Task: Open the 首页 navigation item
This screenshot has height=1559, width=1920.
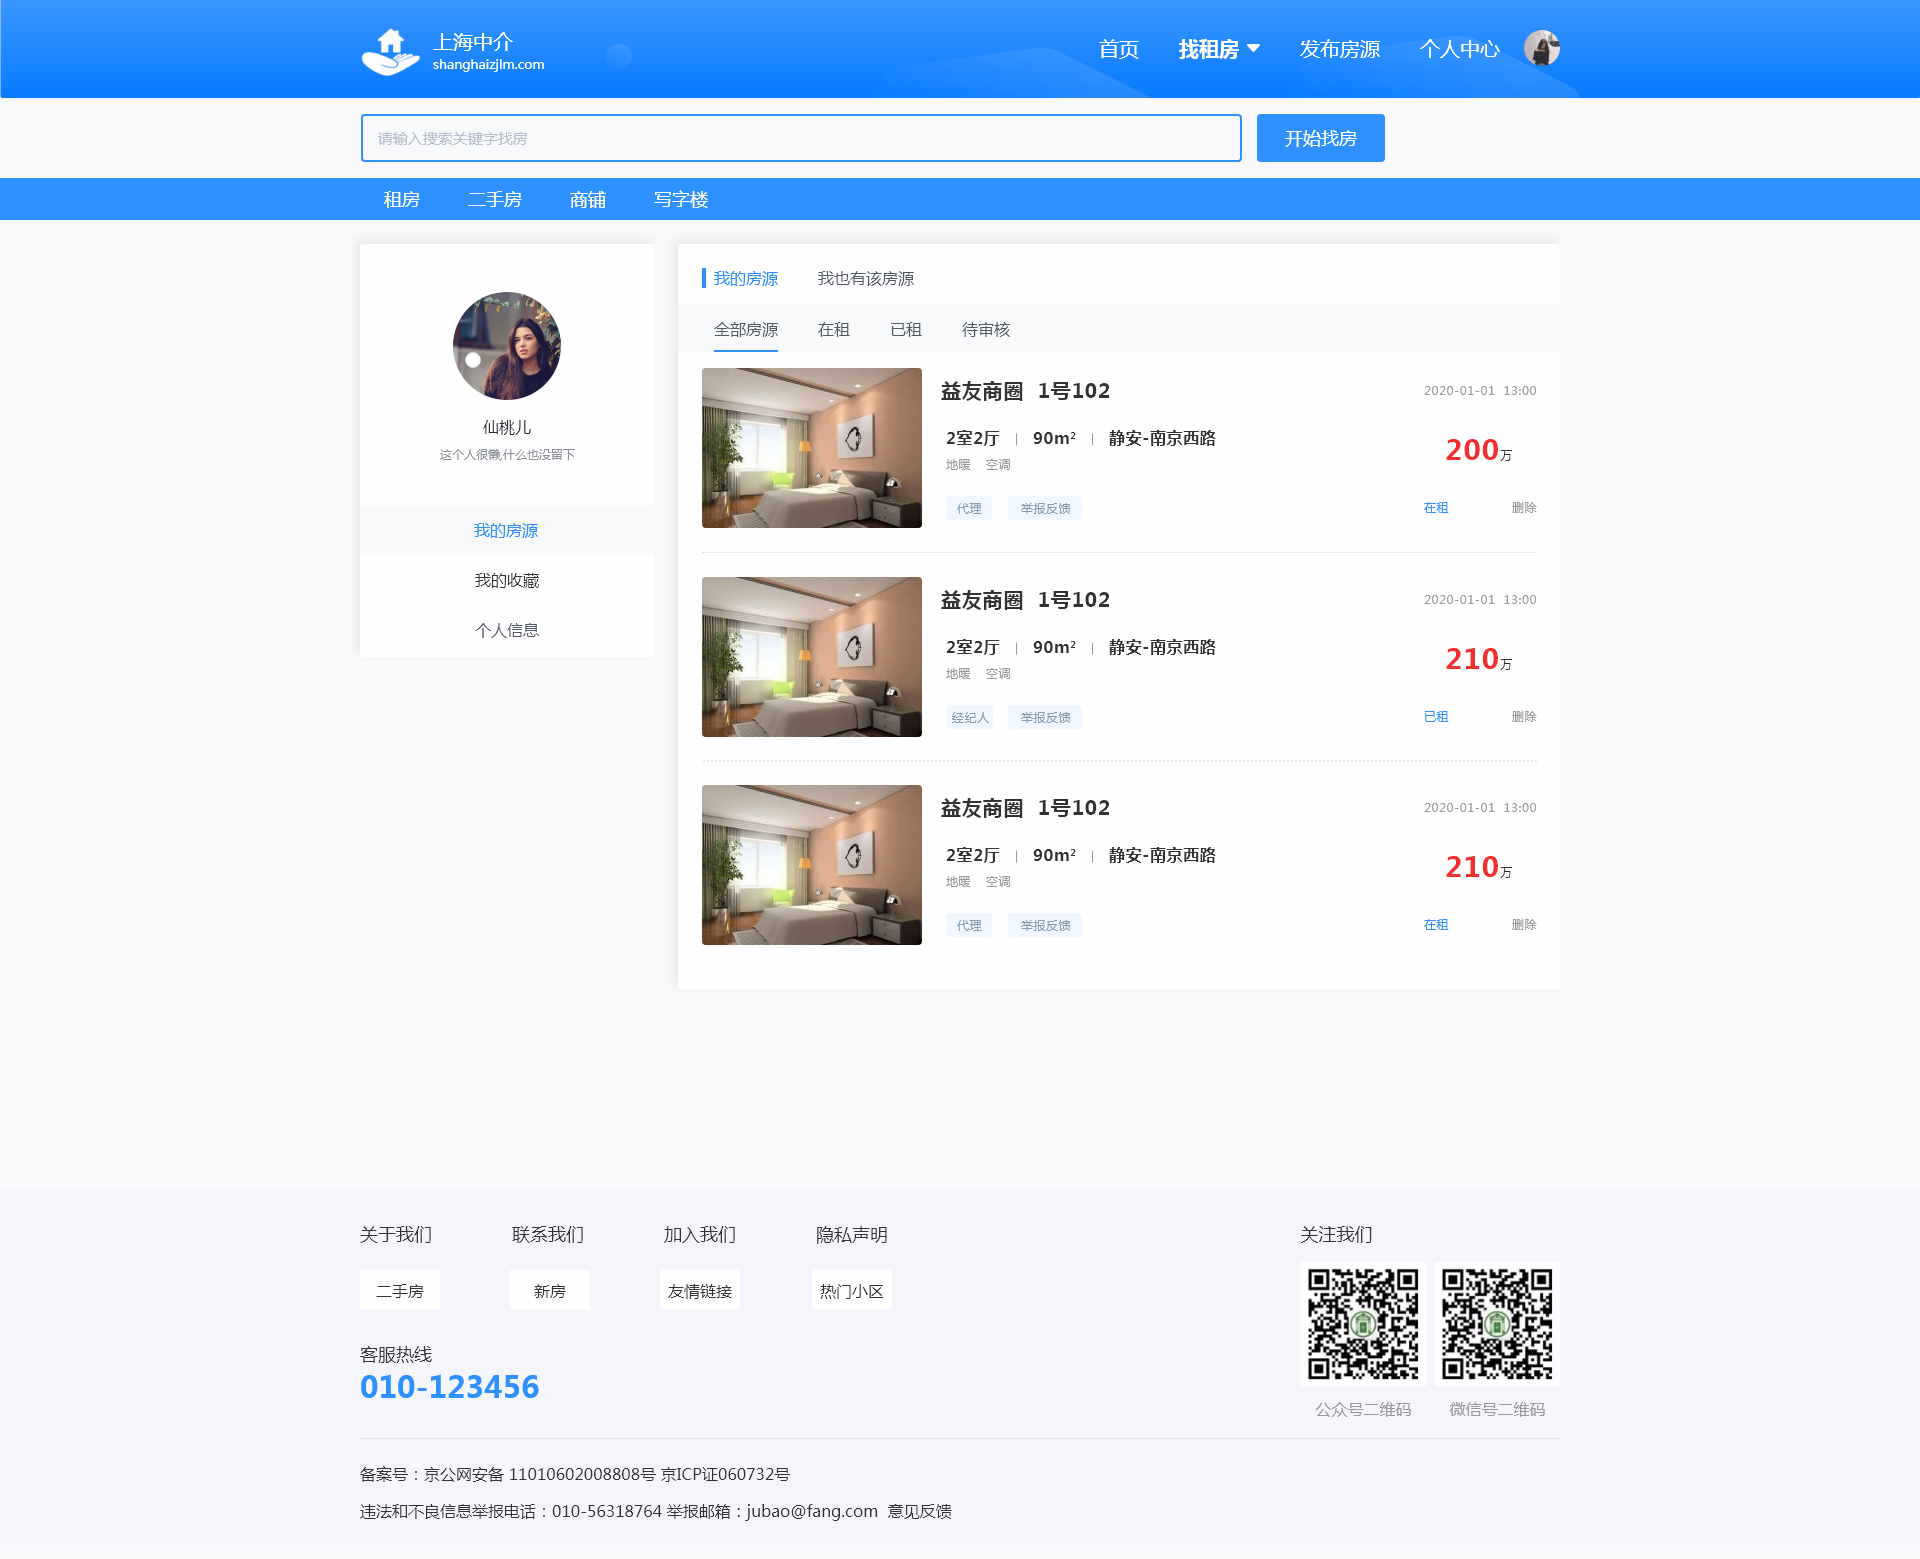Action: pos(1118,49)
